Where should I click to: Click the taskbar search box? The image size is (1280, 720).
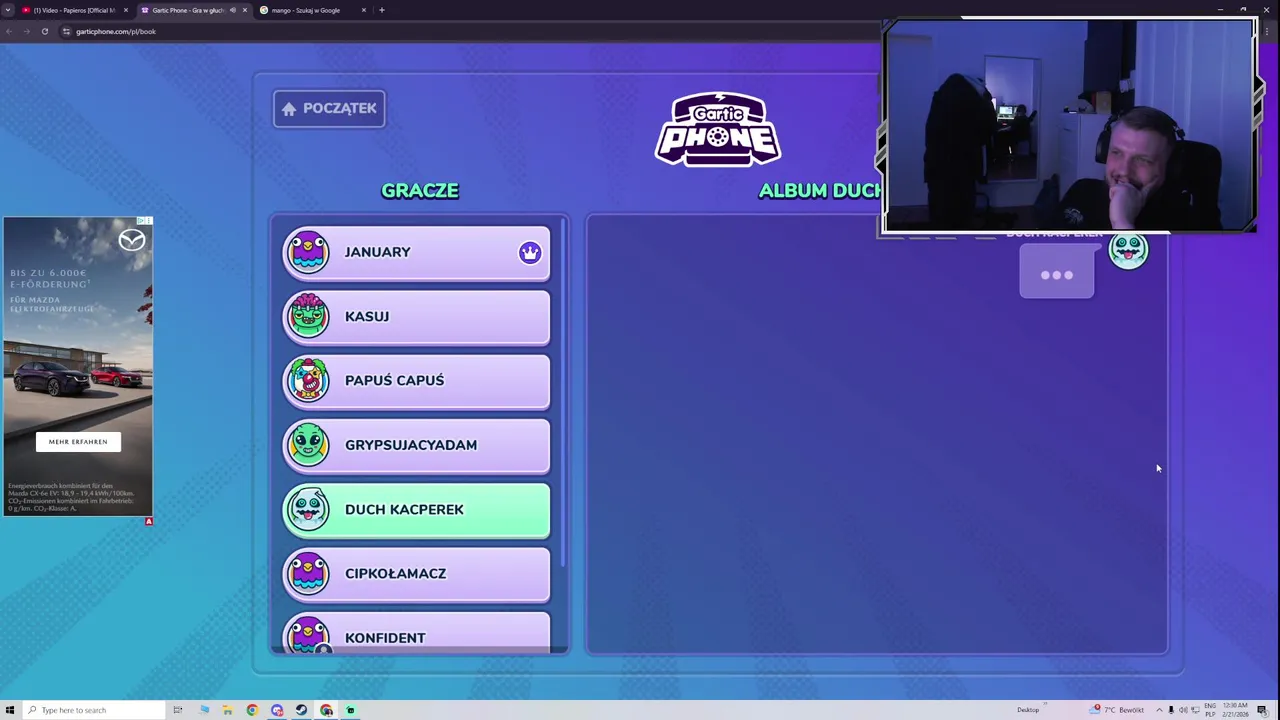click(94, 710)
